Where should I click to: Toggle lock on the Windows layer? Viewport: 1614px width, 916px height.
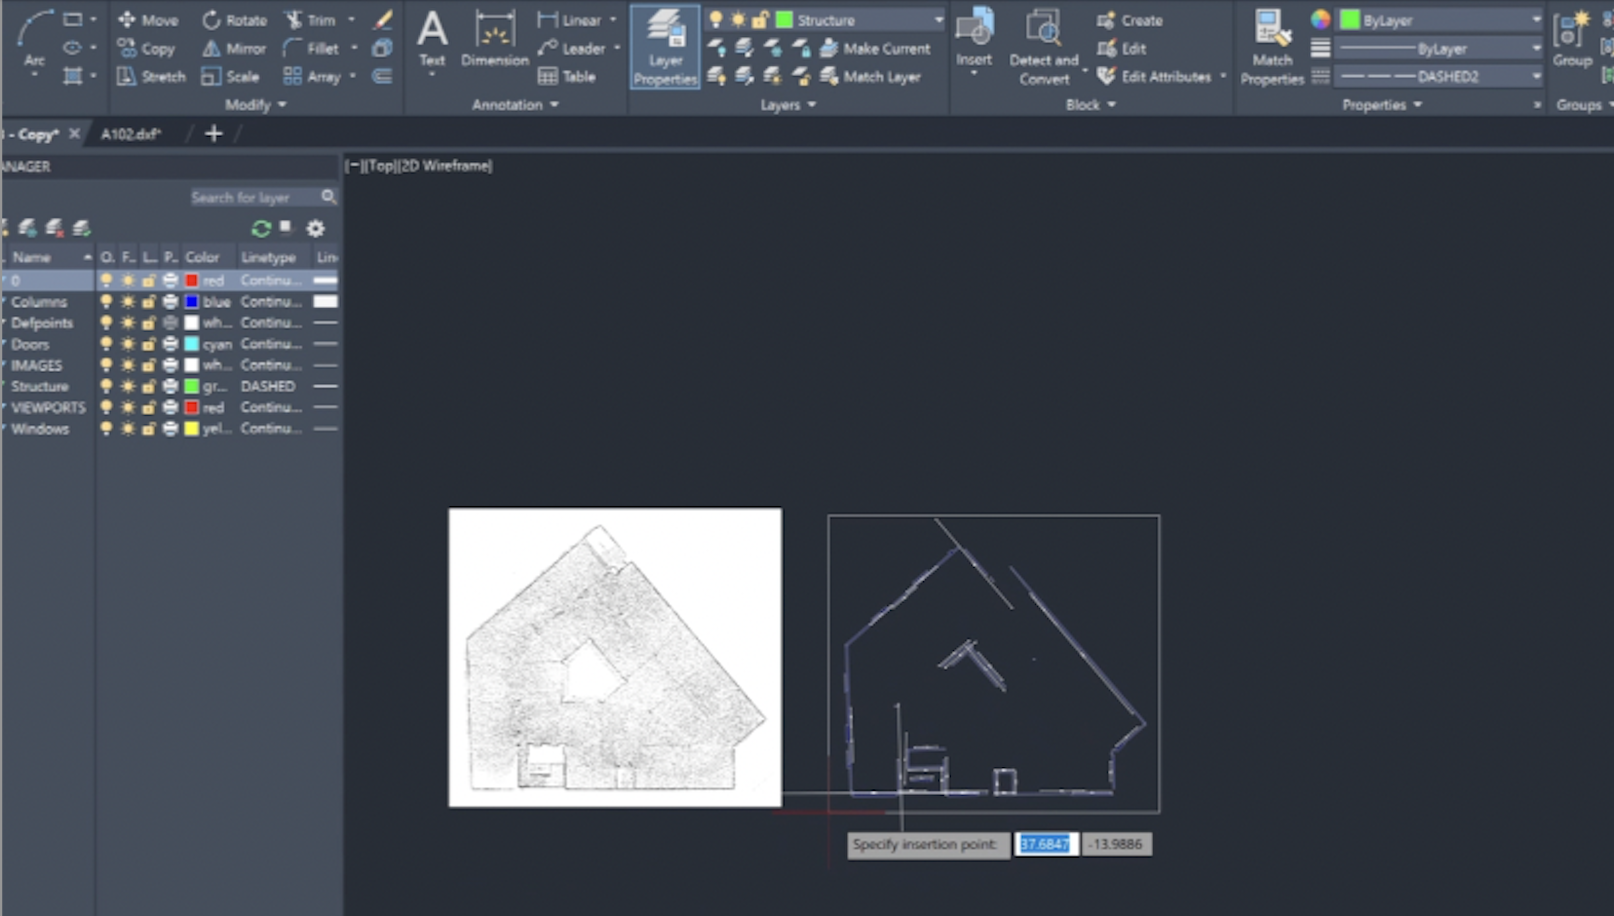point(148,429)
